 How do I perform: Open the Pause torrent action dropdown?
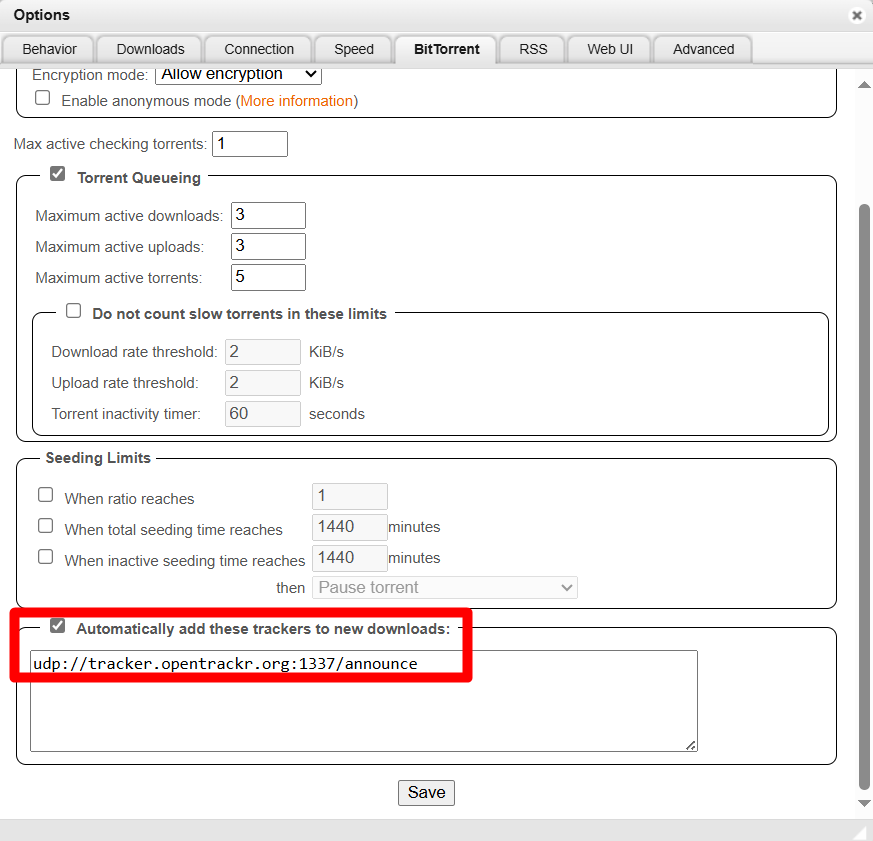(x=445, y=588)
